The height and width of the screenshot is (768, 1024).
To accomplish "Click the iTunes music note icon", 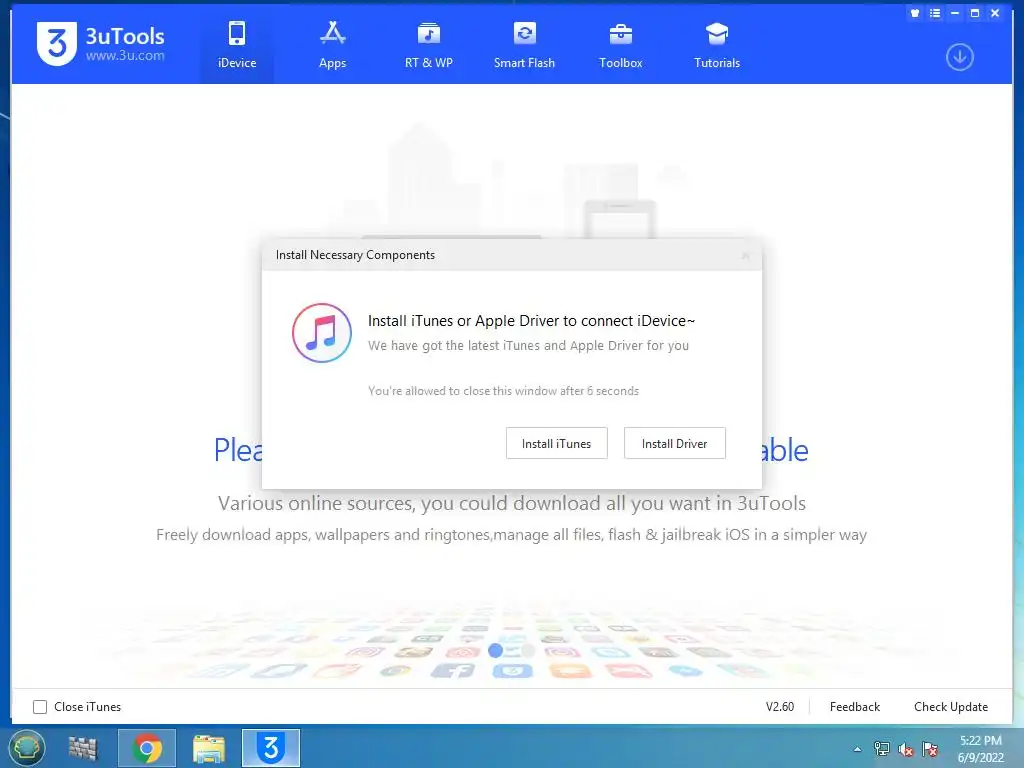I will click(x=321, y=333).
